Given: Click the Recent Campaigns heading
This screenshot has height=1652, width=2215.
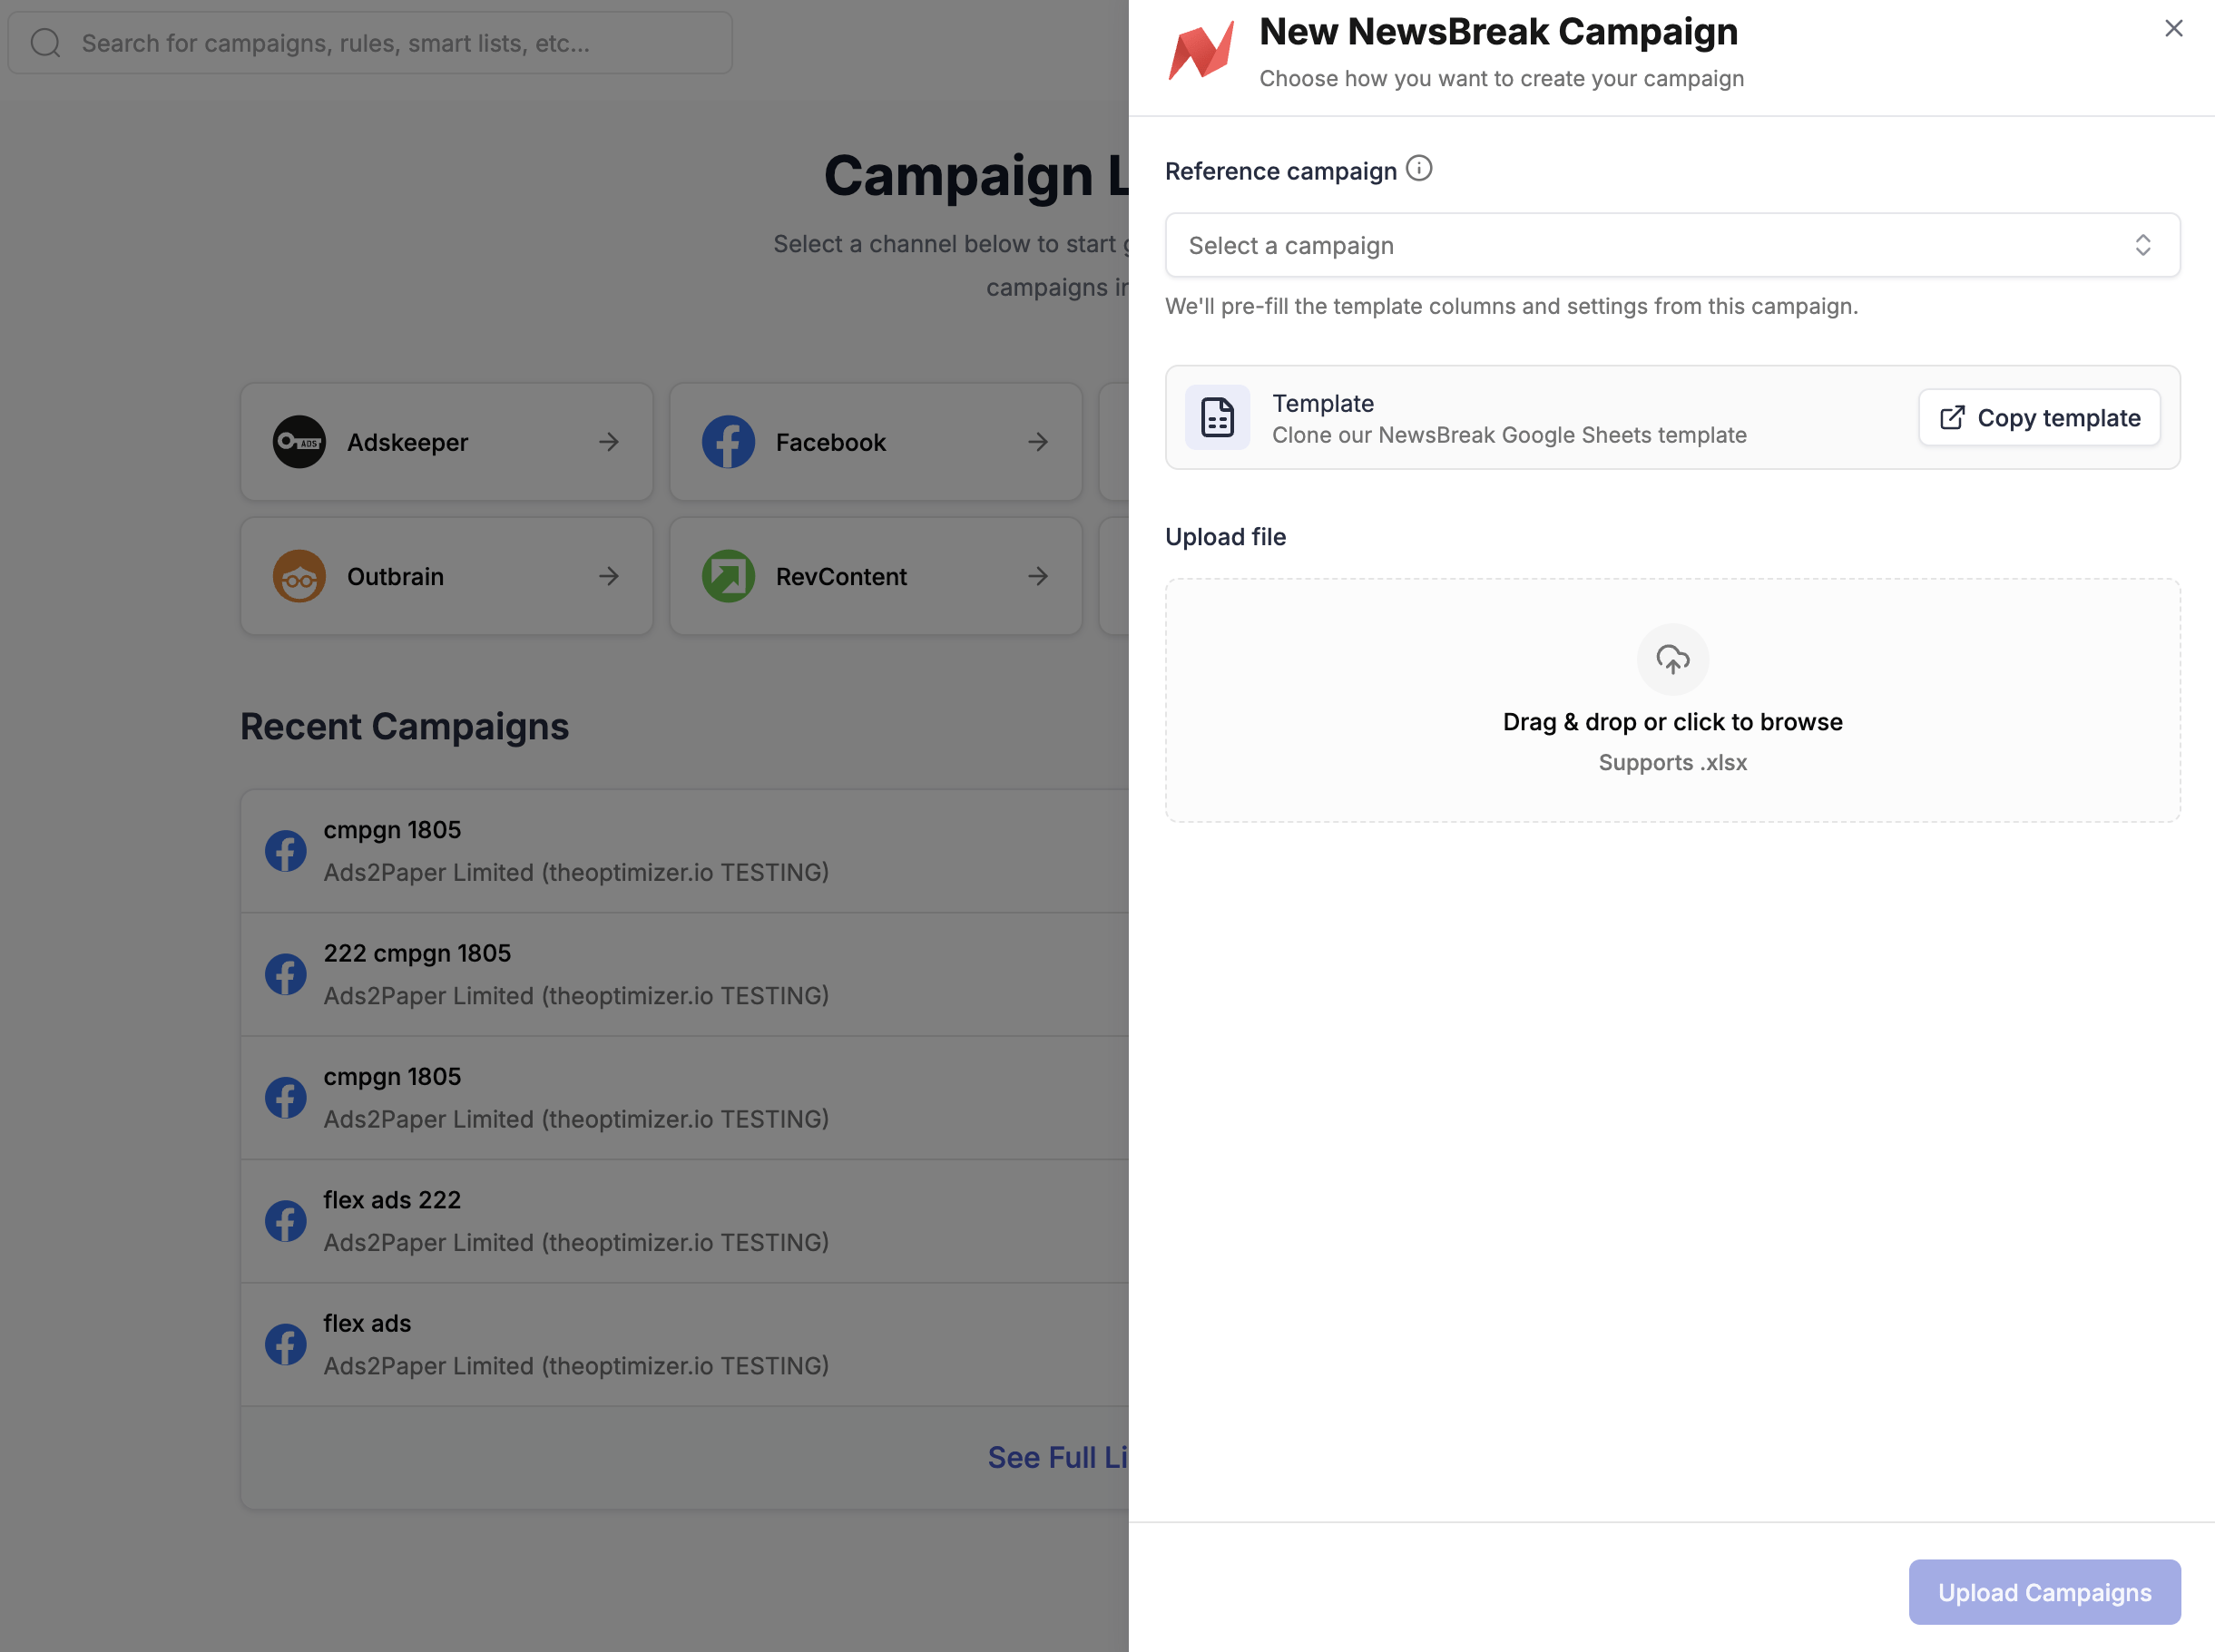Looking at the screenshot, I should click(x=404, y=726).
